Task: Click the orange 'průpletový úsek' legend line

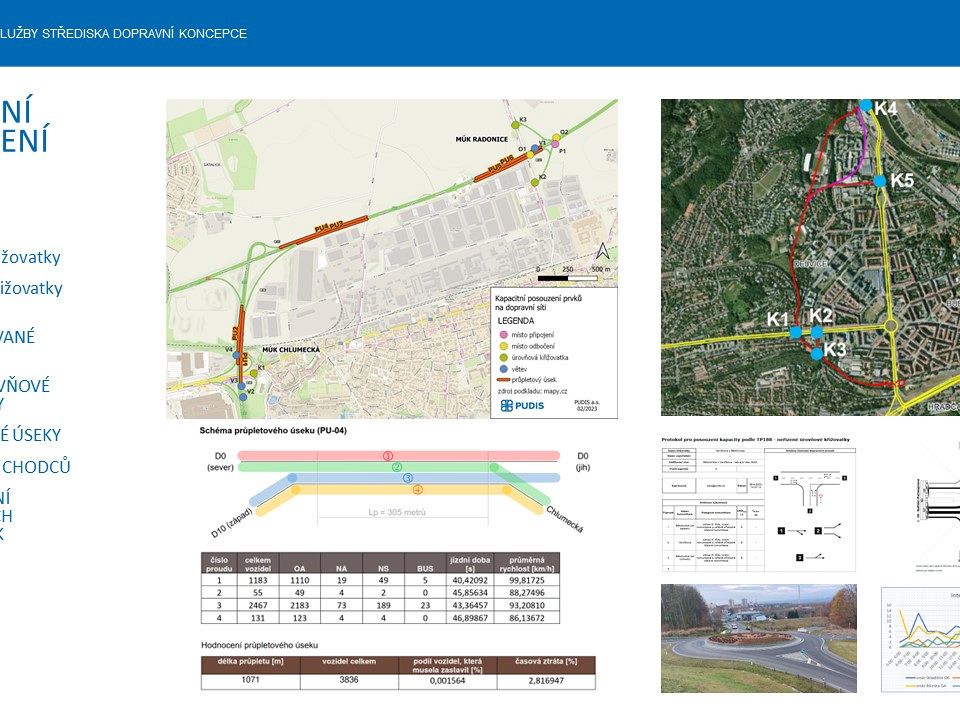Action: tap(503, 380)
